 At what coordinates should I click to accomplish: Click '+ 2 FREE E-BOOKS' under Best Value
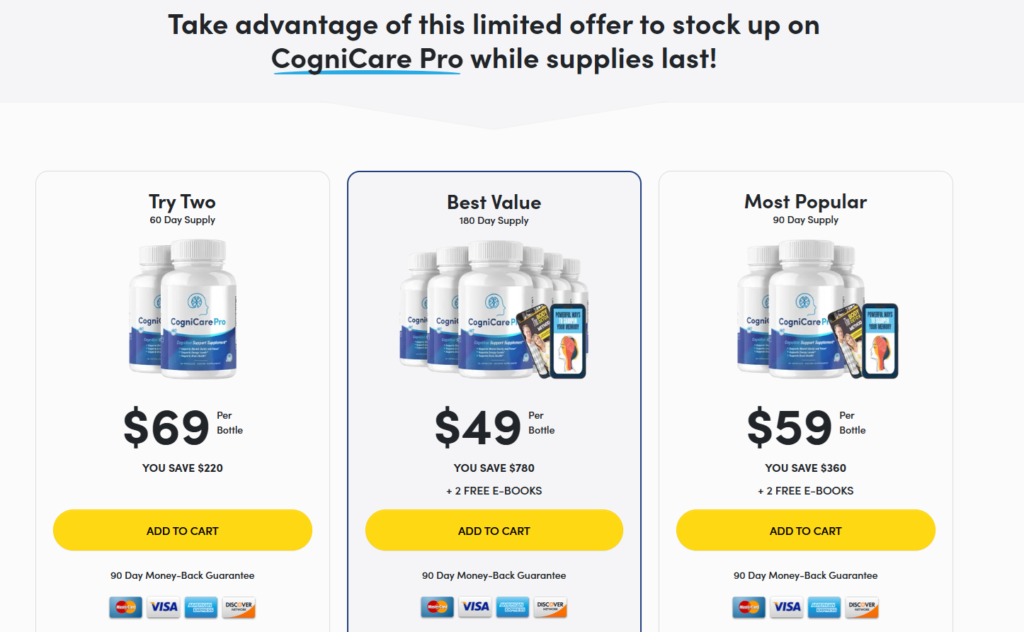(494, 491)
